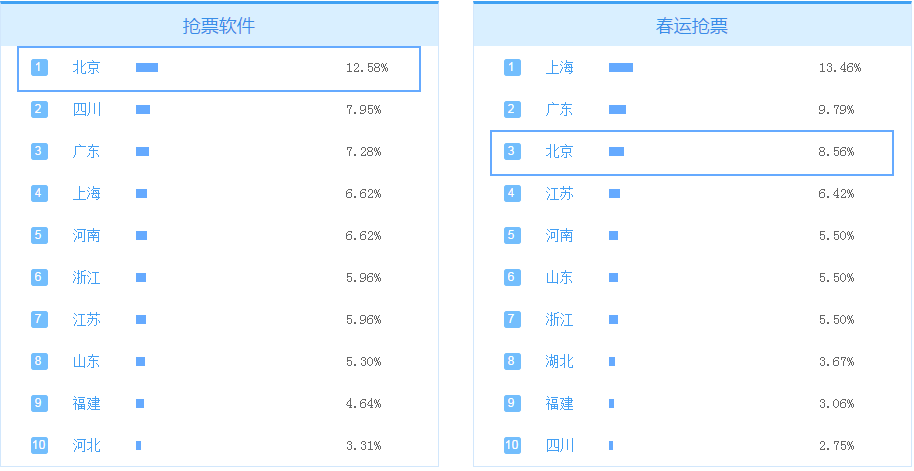
Task: Open 上海 link in 春运抢票 ranking
Action: [x=559, y=68]
